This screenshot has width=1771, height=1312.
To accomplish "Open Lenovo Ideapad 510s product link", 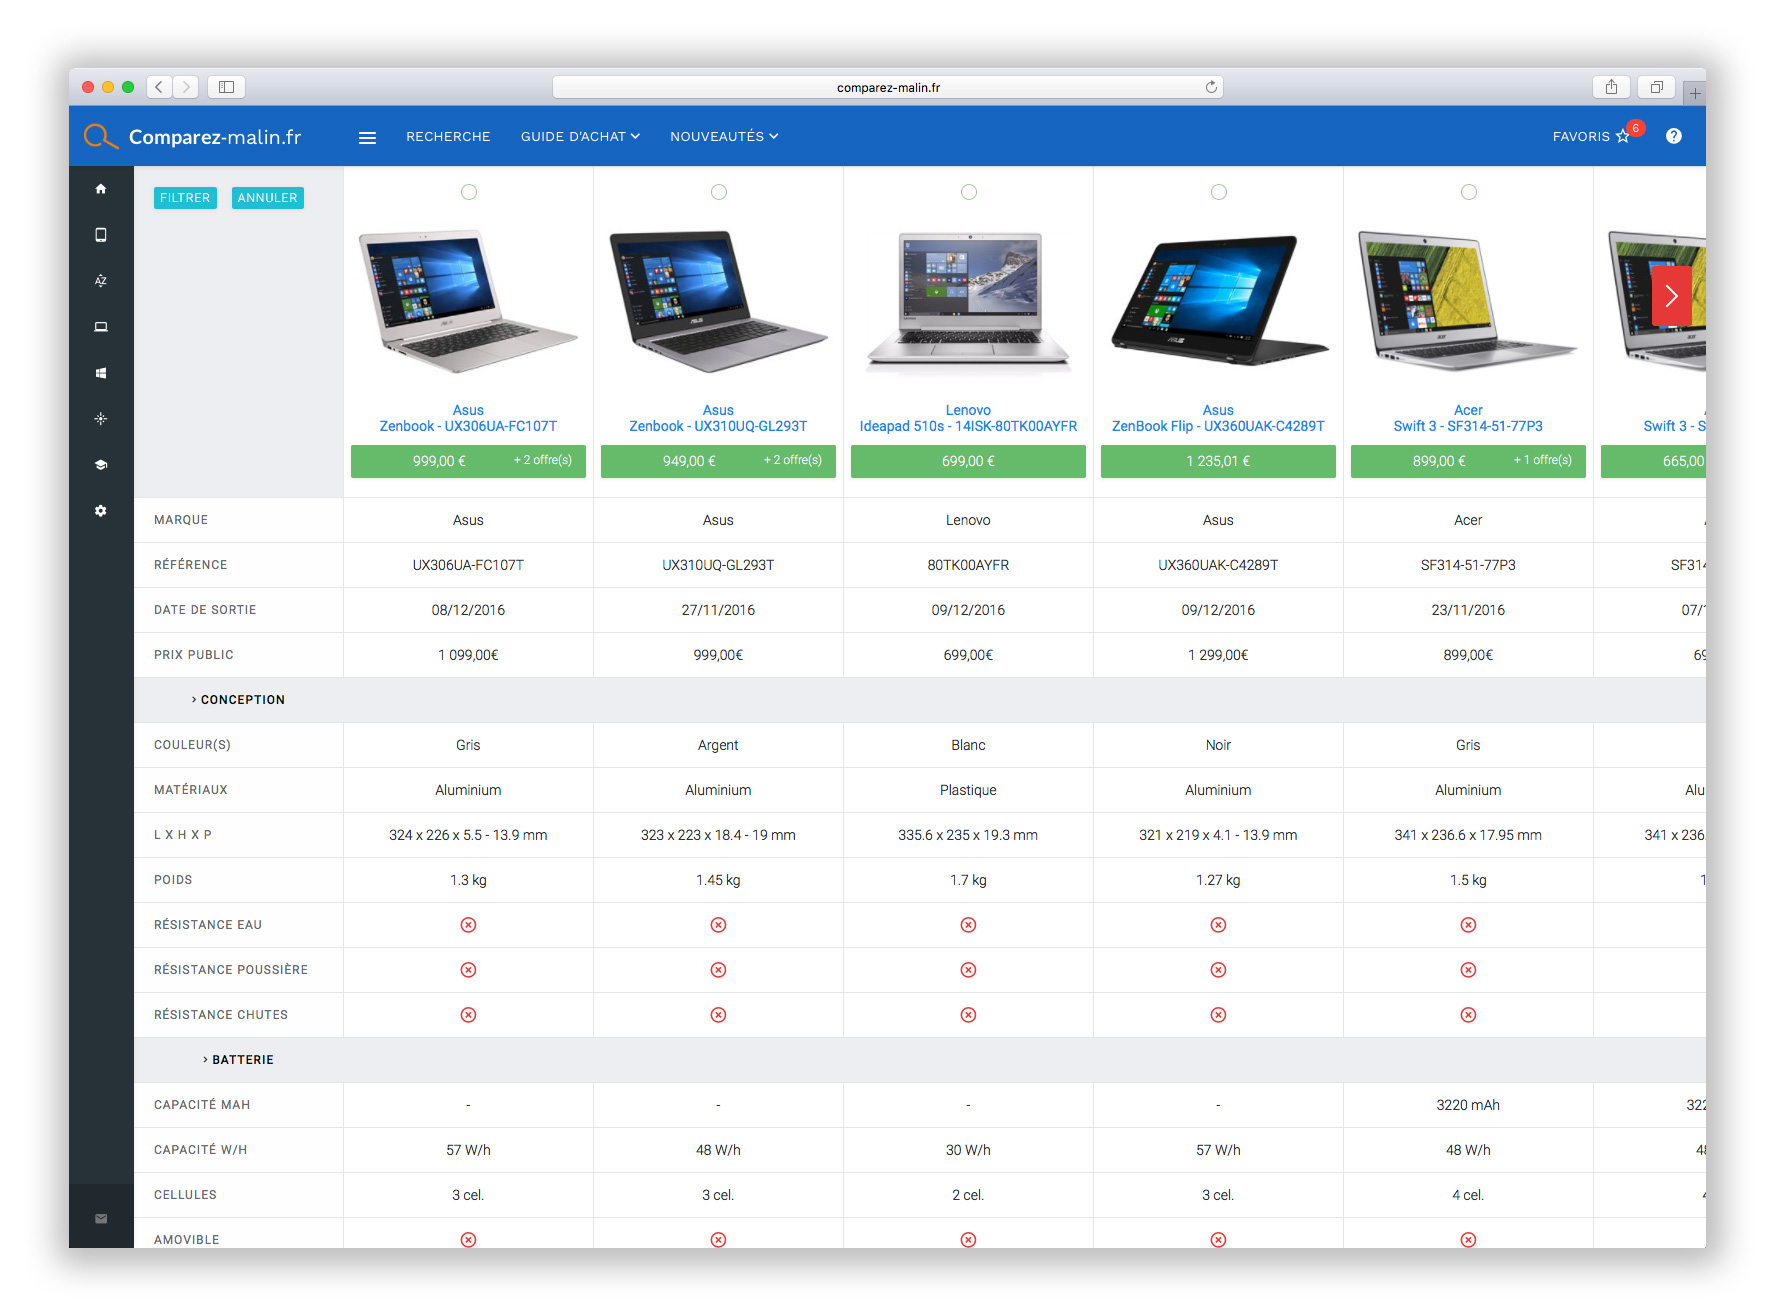I will tap(968, 418).
